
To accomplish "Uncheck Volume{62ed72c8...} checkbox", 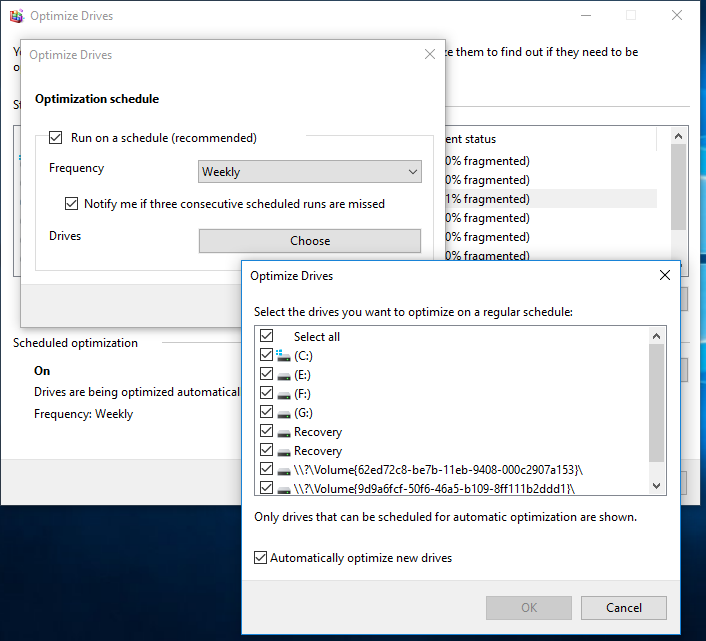I will pos(267,469).
